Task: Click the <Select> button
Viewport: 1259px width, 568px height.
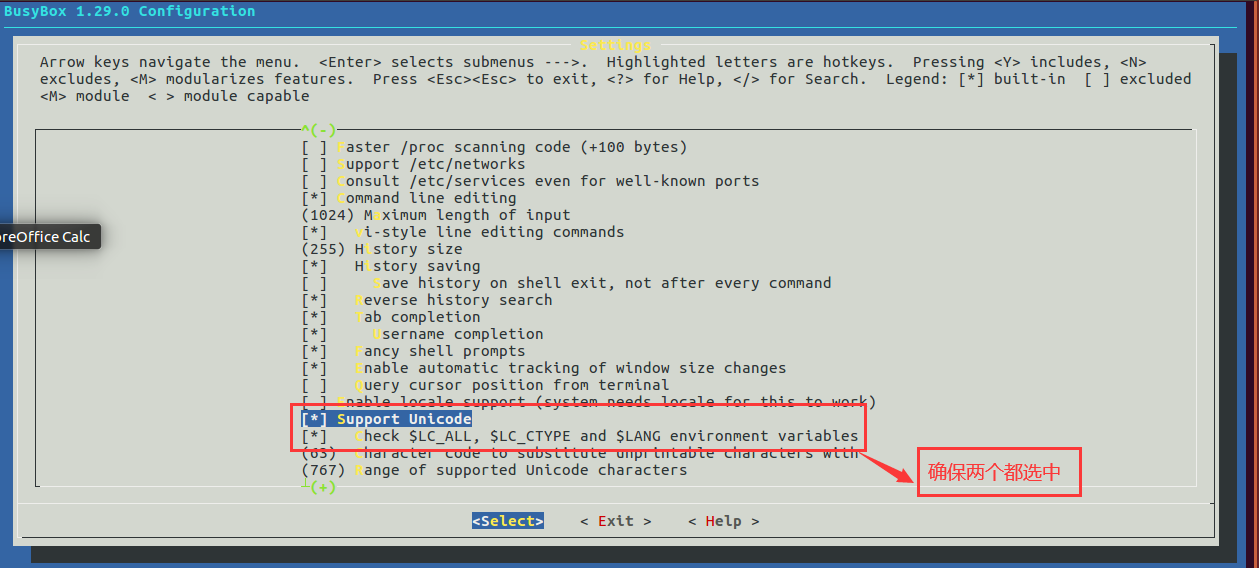Action: [x=508, y=521]
